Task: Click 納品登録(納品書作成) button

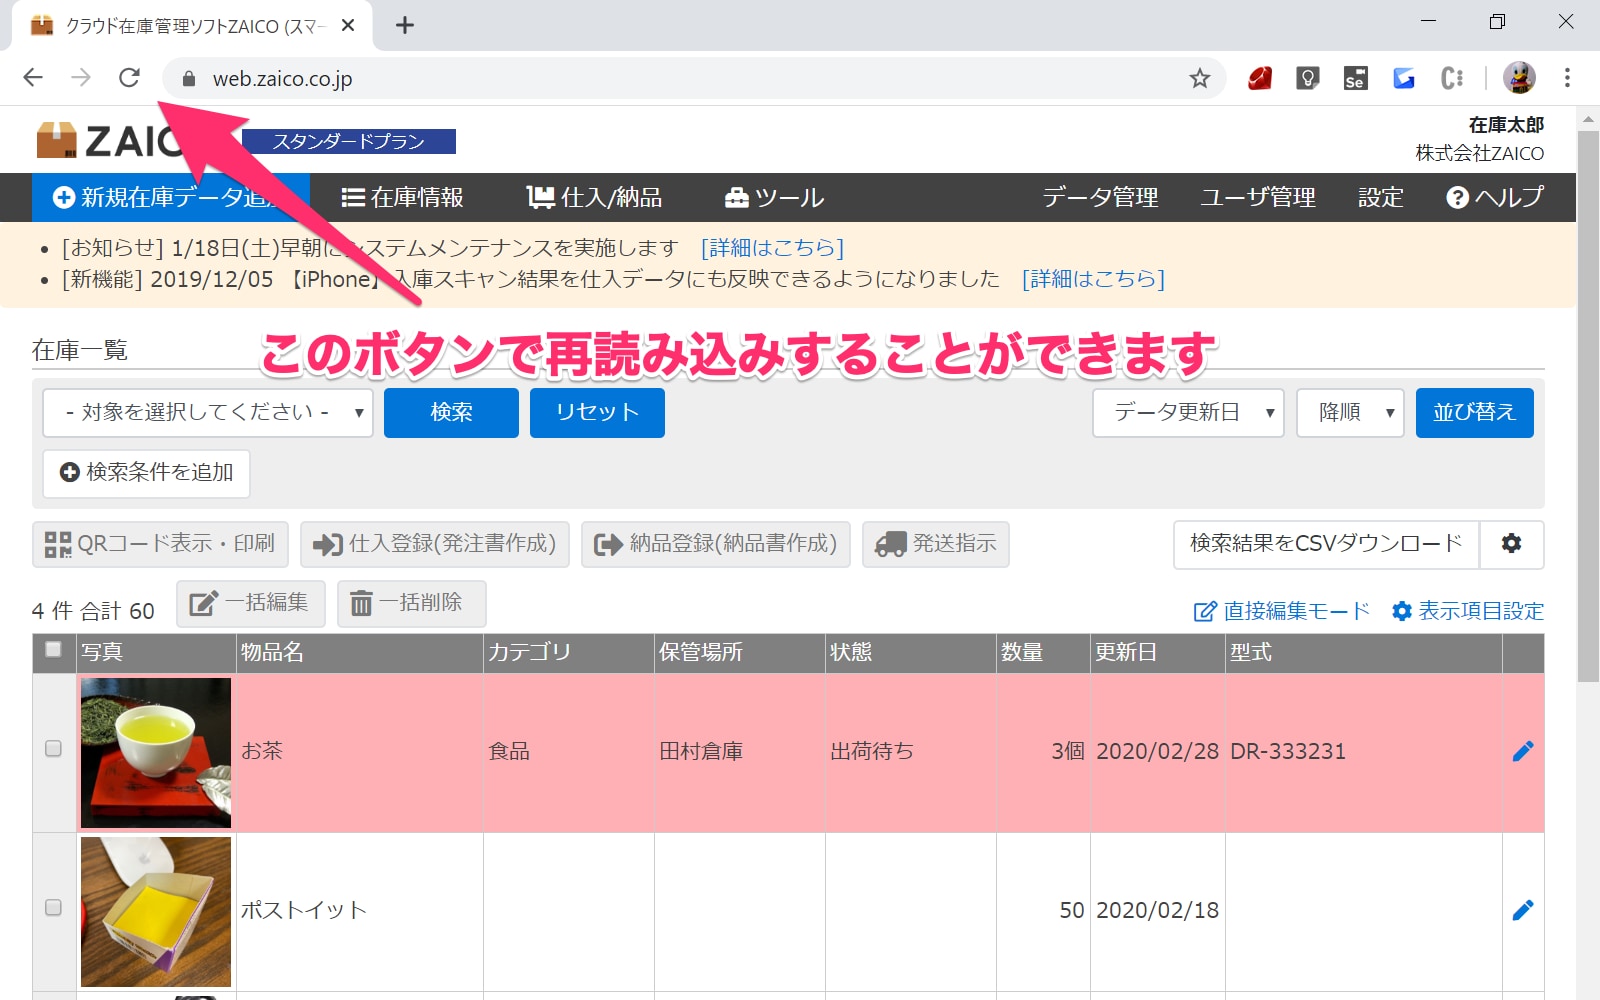Action: tap(716, 544)
